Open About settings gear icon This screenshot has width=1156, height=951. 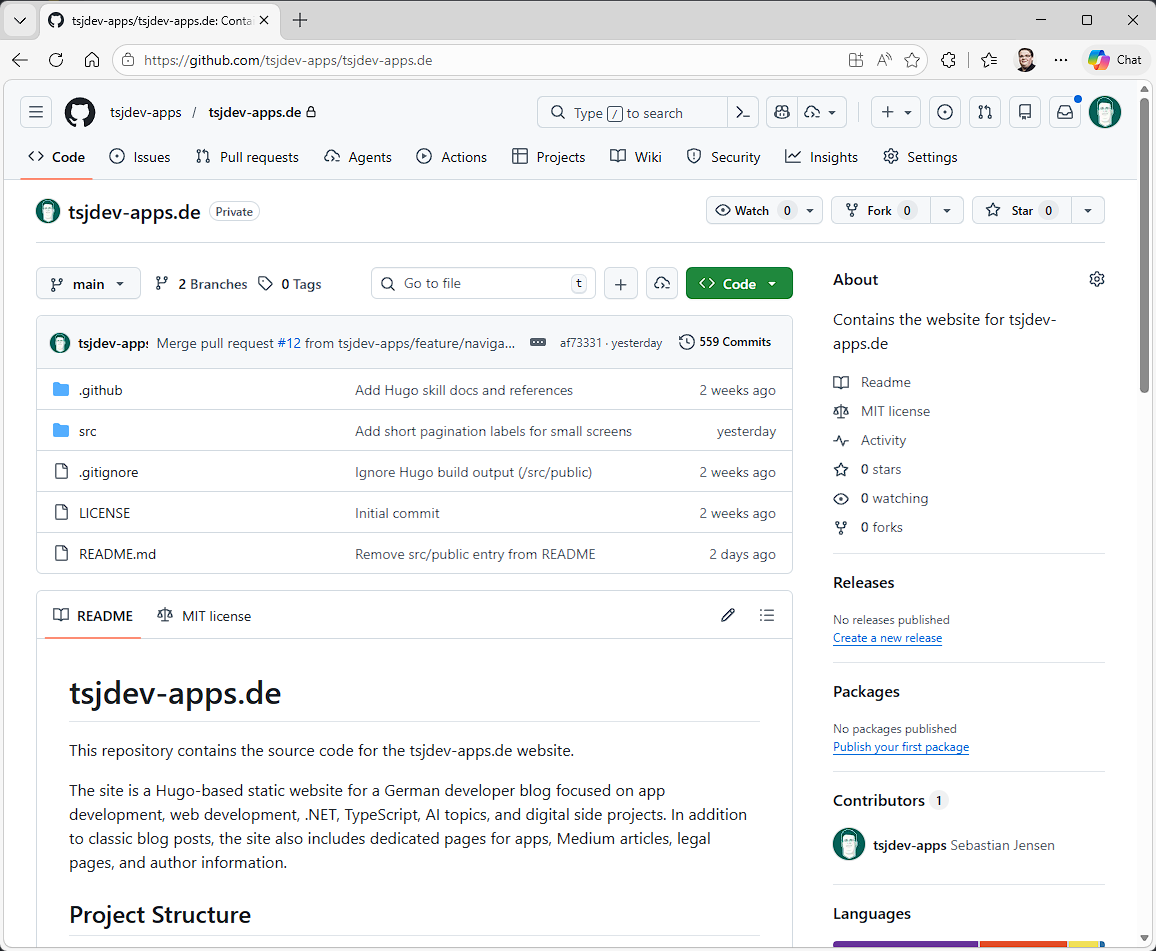pos(1097,279)
